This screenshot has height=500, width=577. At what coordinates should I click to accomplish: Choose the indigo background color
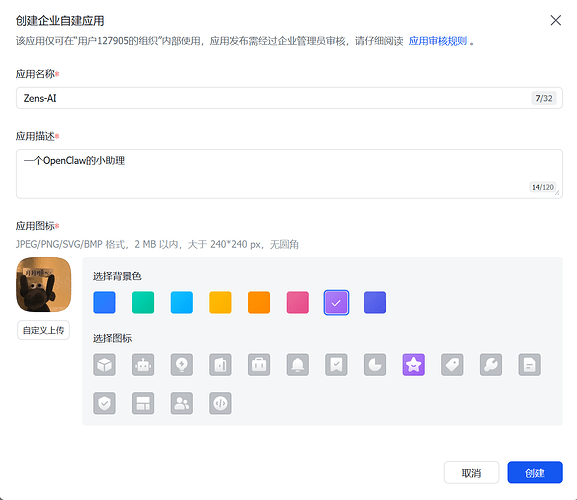click(375, 302)
